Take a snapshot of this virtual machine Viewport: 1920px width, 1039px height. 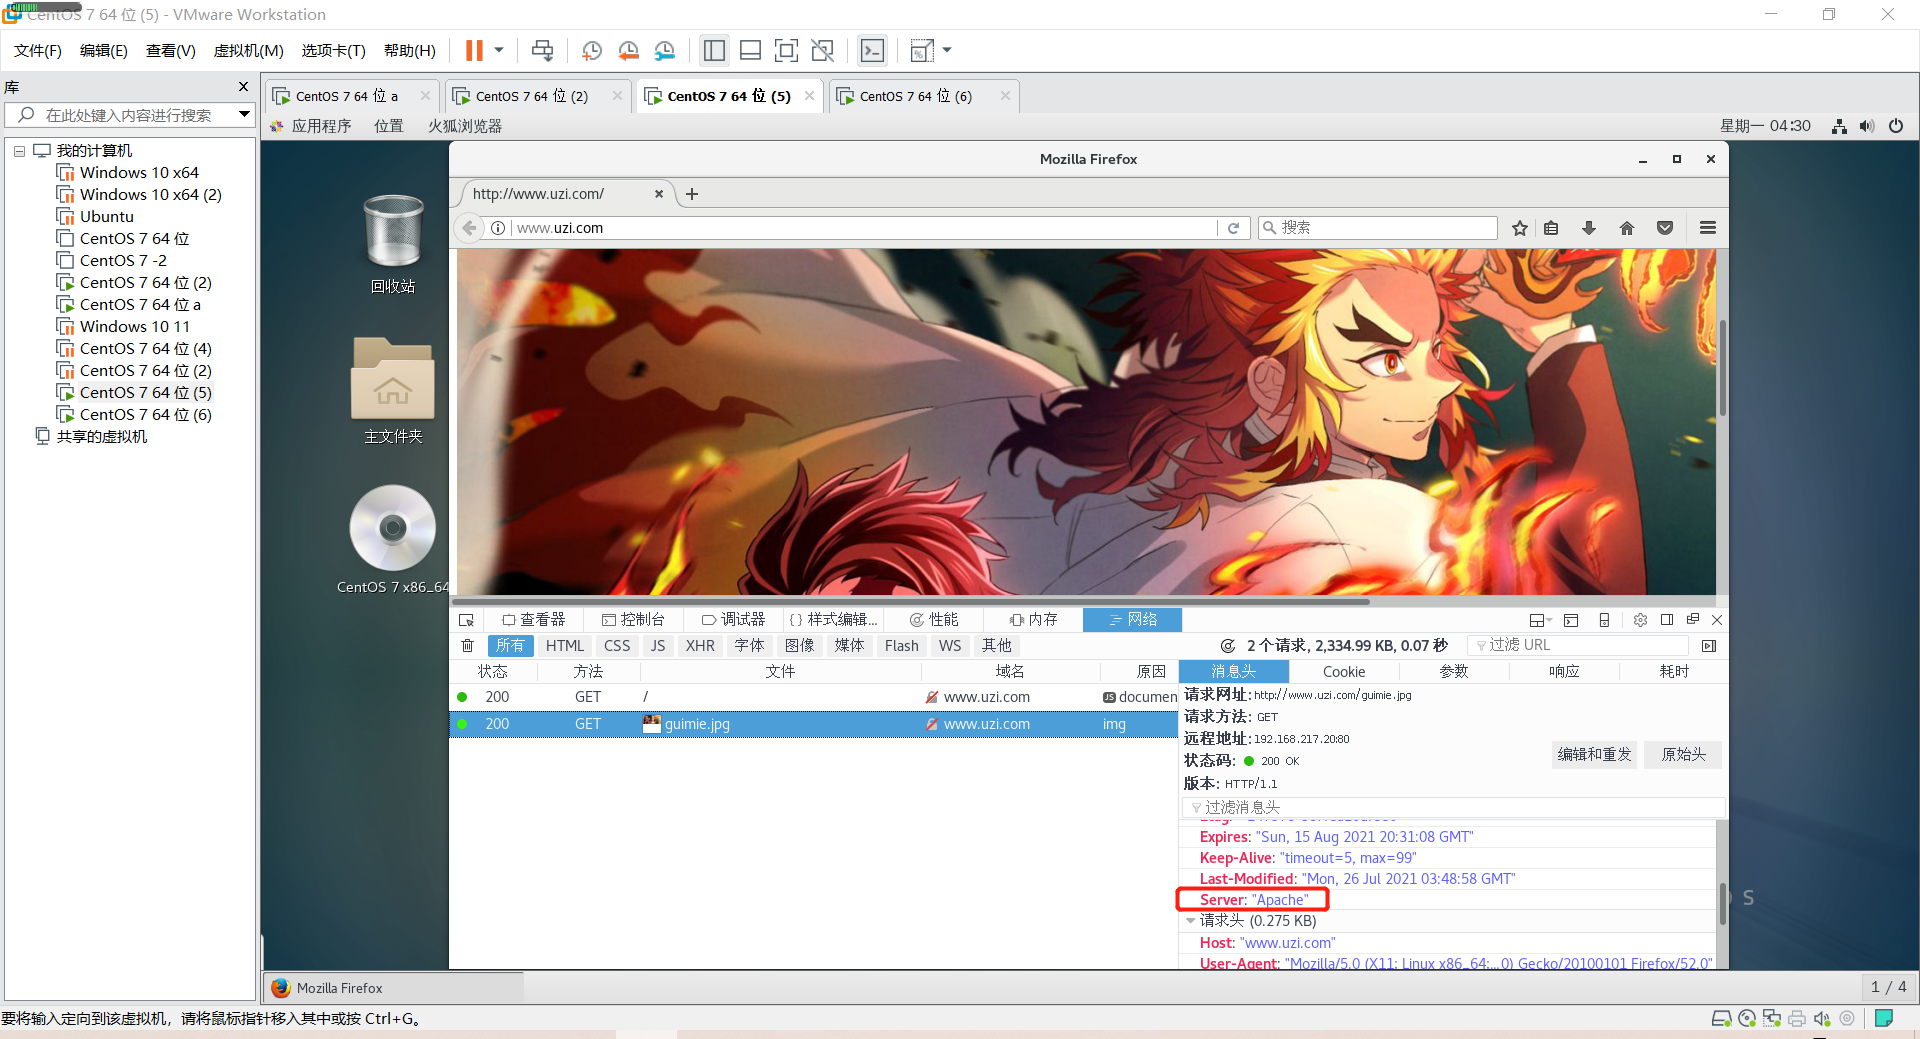(592, 51)
